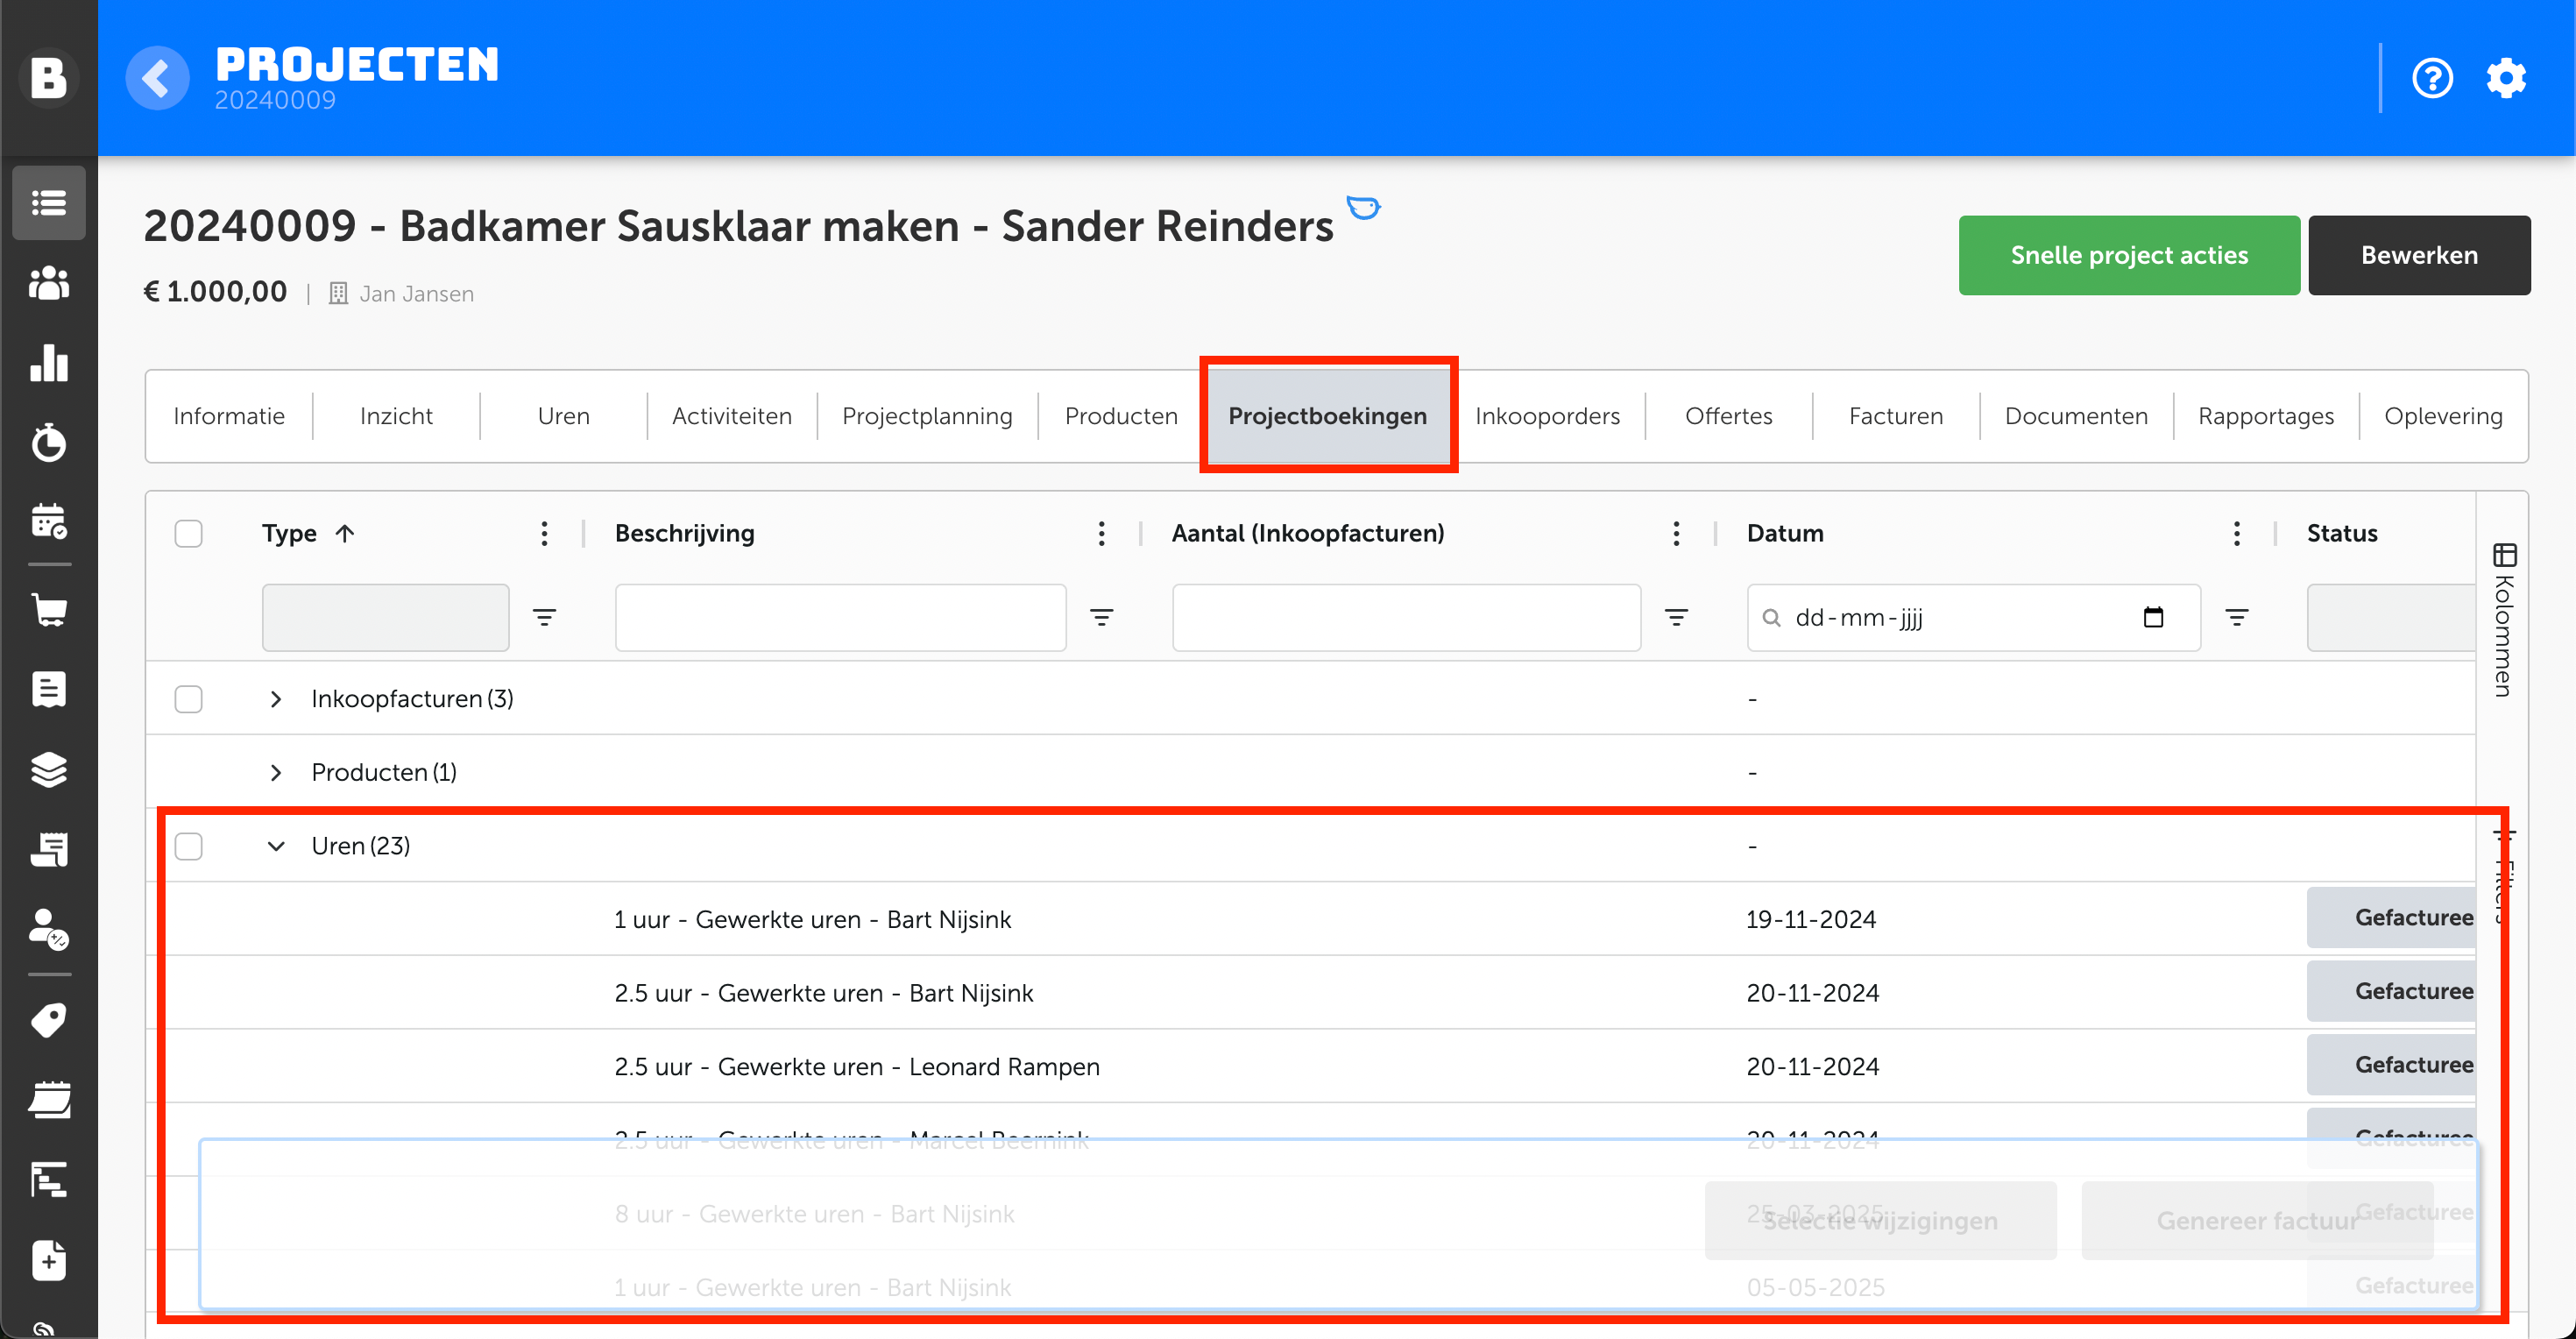Click the building icon next to Jan Jansen
The height and width of the screenshot is (1339, 2576).
(338, 293)
